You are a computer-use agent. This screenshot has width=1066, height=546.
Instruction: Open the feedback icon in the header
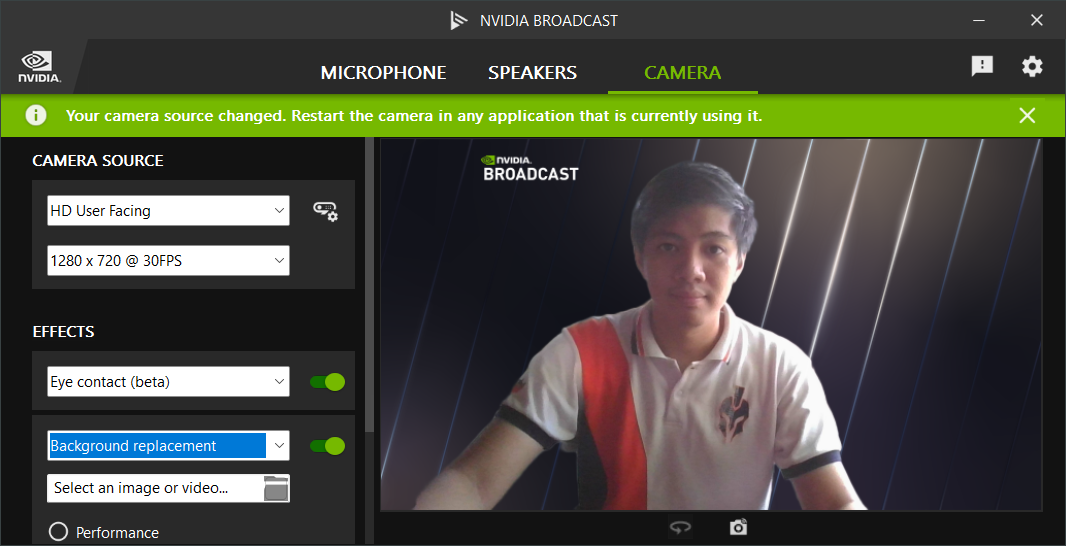point(982,66)
